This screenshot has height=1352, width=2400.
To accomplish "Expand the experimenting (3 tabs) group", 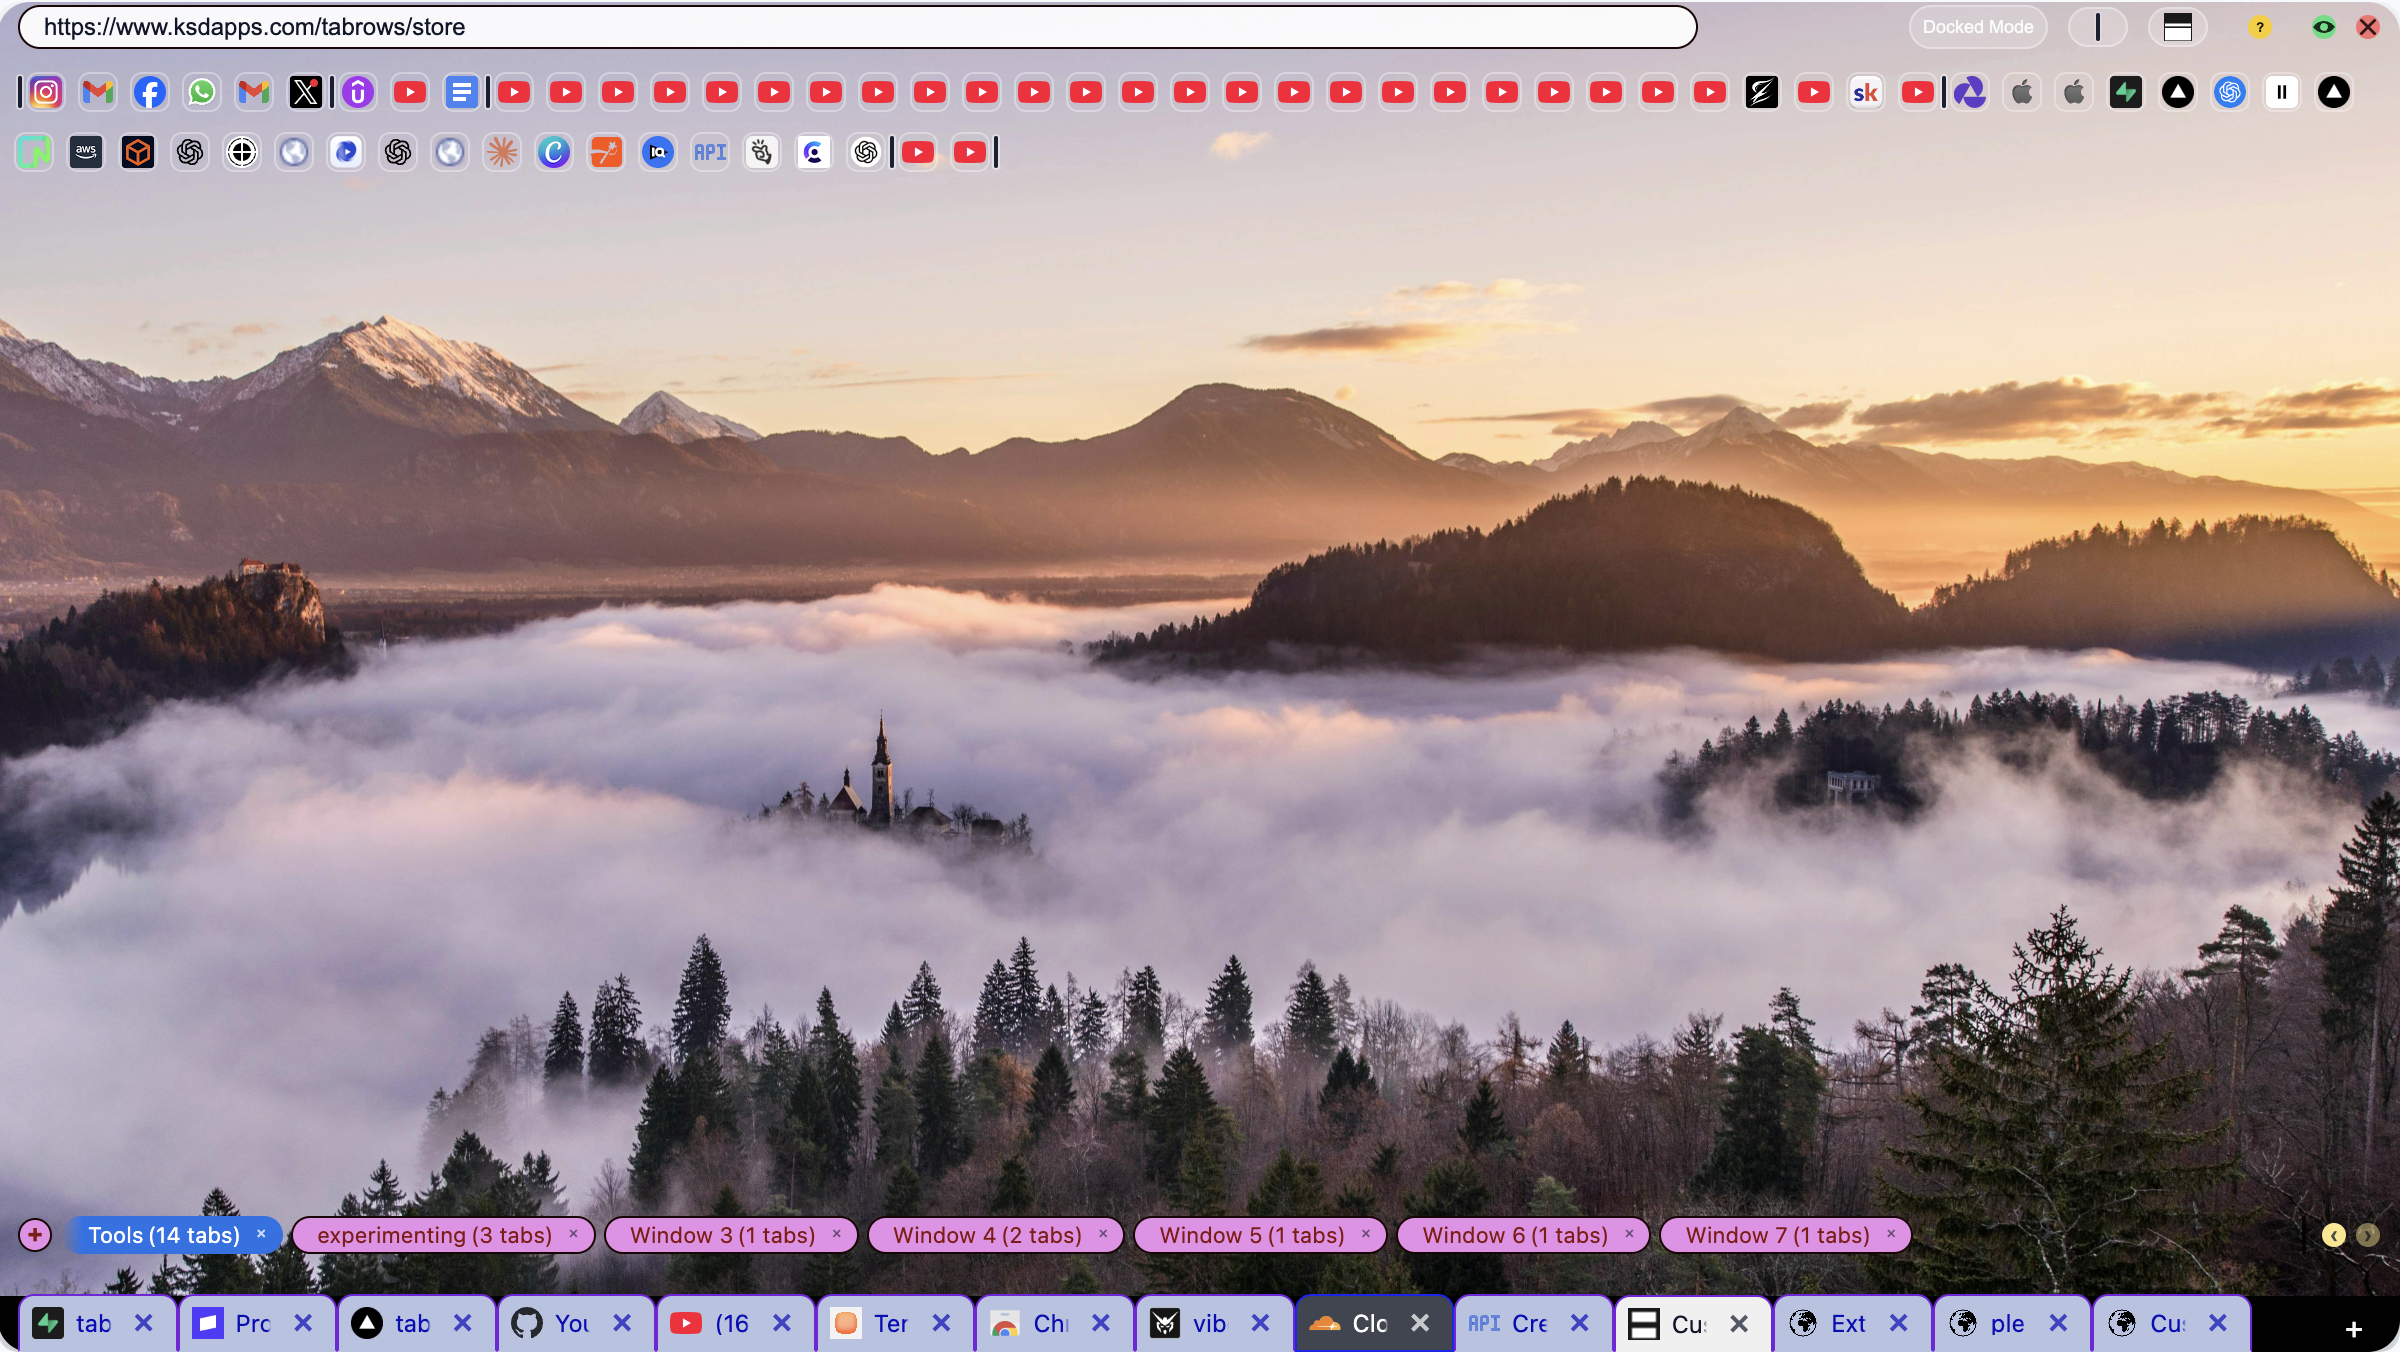I will (434, 1235).
